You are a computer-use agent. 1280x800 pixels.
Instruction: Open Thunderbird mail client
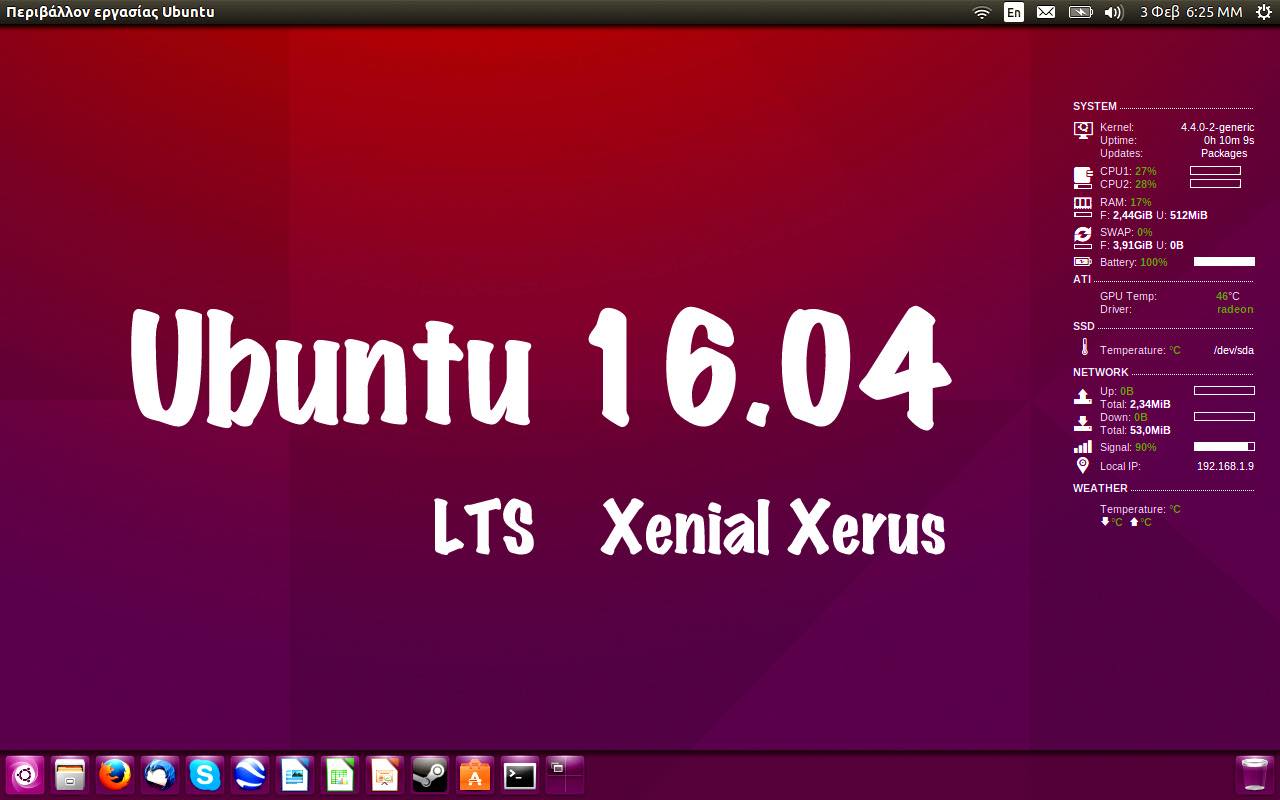(159, 773)
